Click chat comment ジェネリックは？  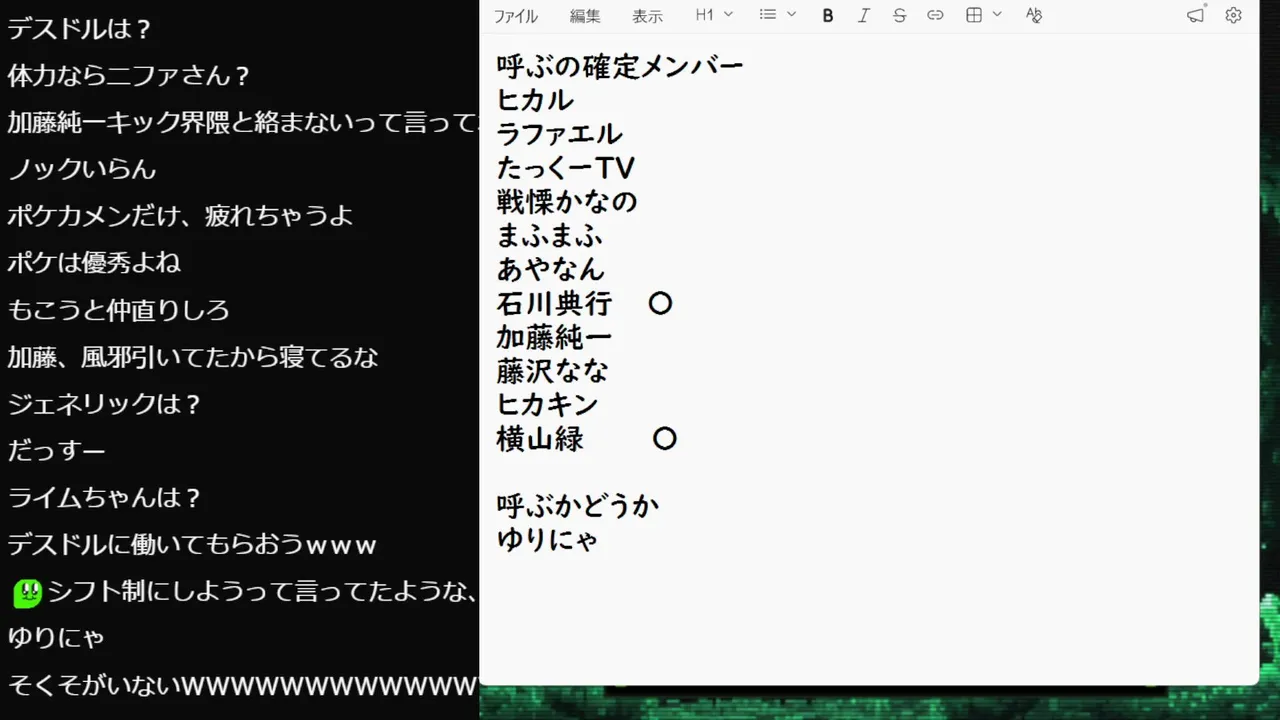click(x=105, y=404)
